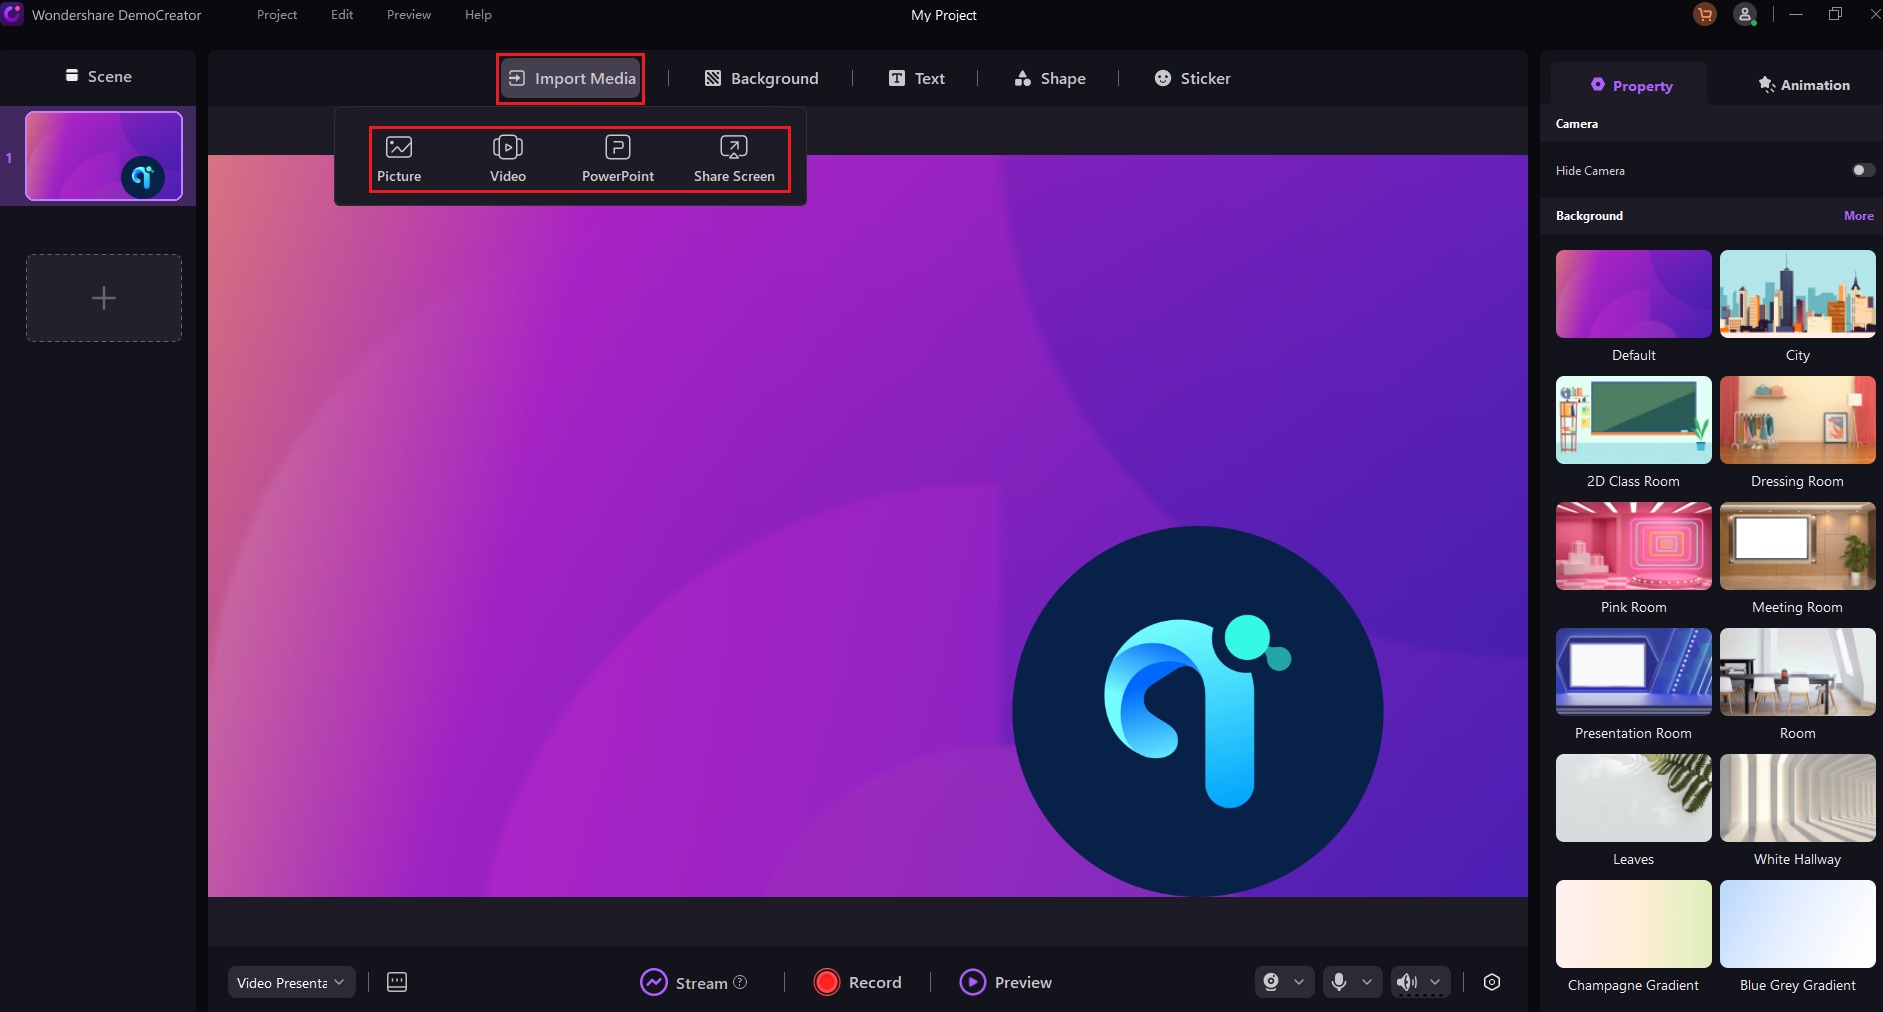The width and height of the screenshot is (1883, 1012).
Task: Apply the Leaves background
Action: pyautogui.click(x=1633, y=798)
